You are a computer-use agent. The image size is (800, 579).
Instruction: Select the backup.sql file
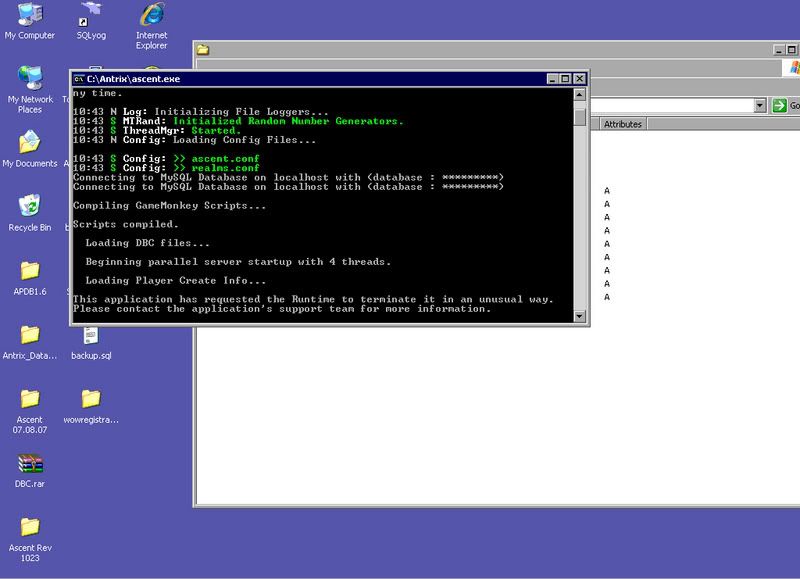click(x=90, y=335)
